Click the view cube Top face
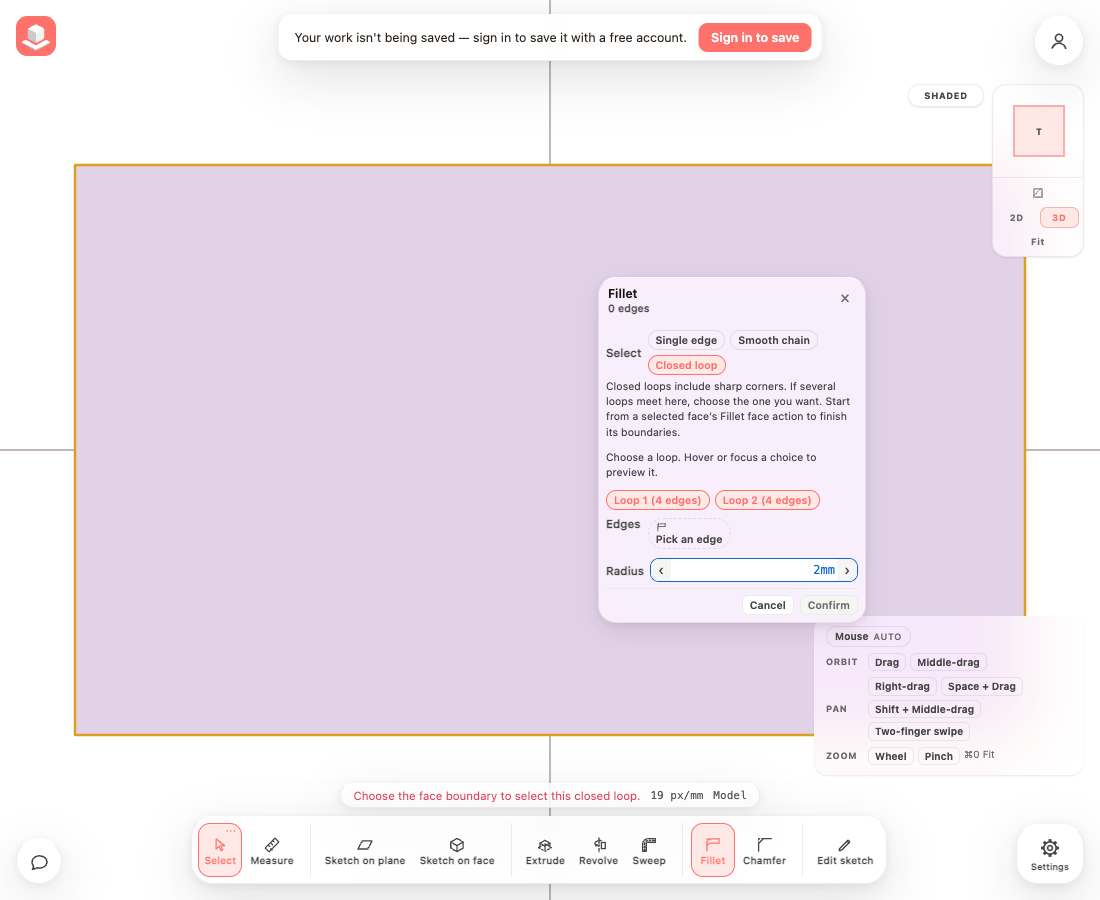1100x900 pixels. [x=1039, y=131]
